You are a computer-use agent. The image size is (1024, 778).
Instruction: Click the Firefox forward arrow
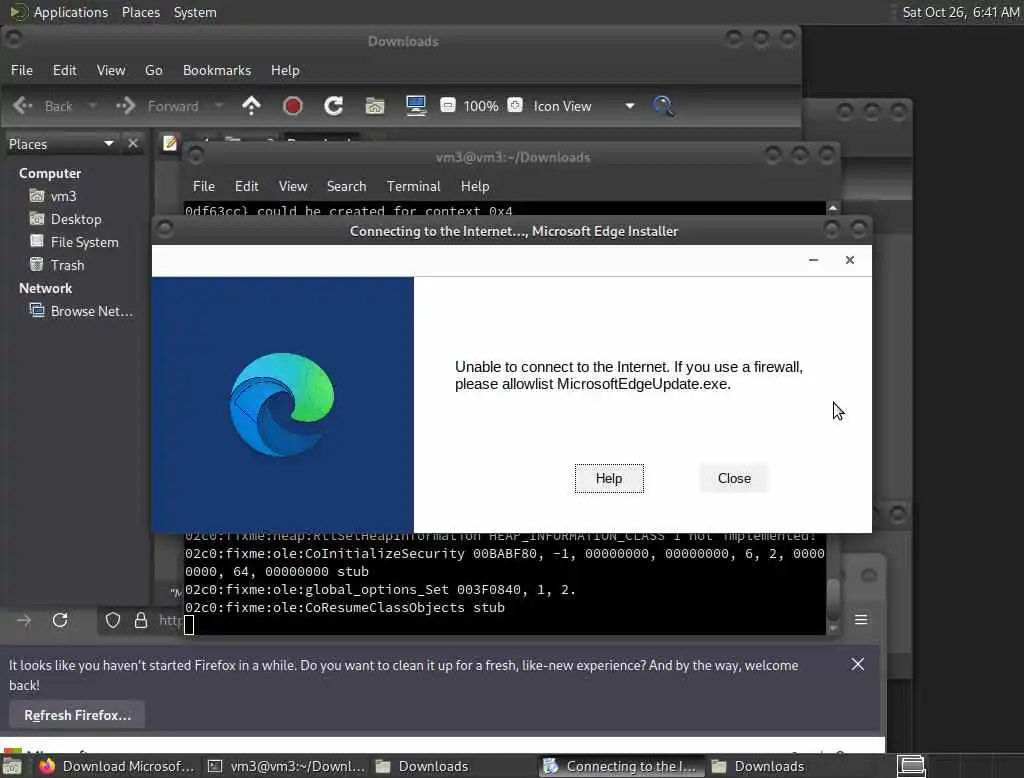click(24, 620)
